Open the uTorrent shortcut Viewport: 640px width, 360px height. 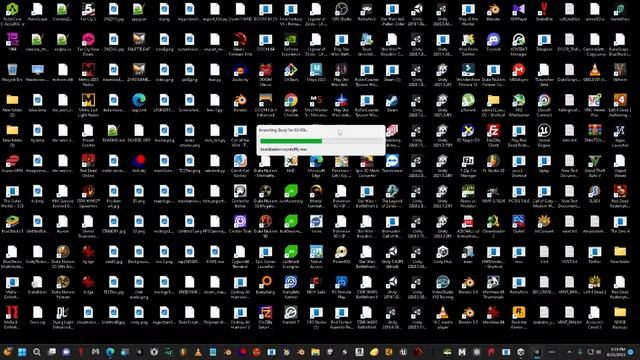pyautogui.click(x=468, y=103)
